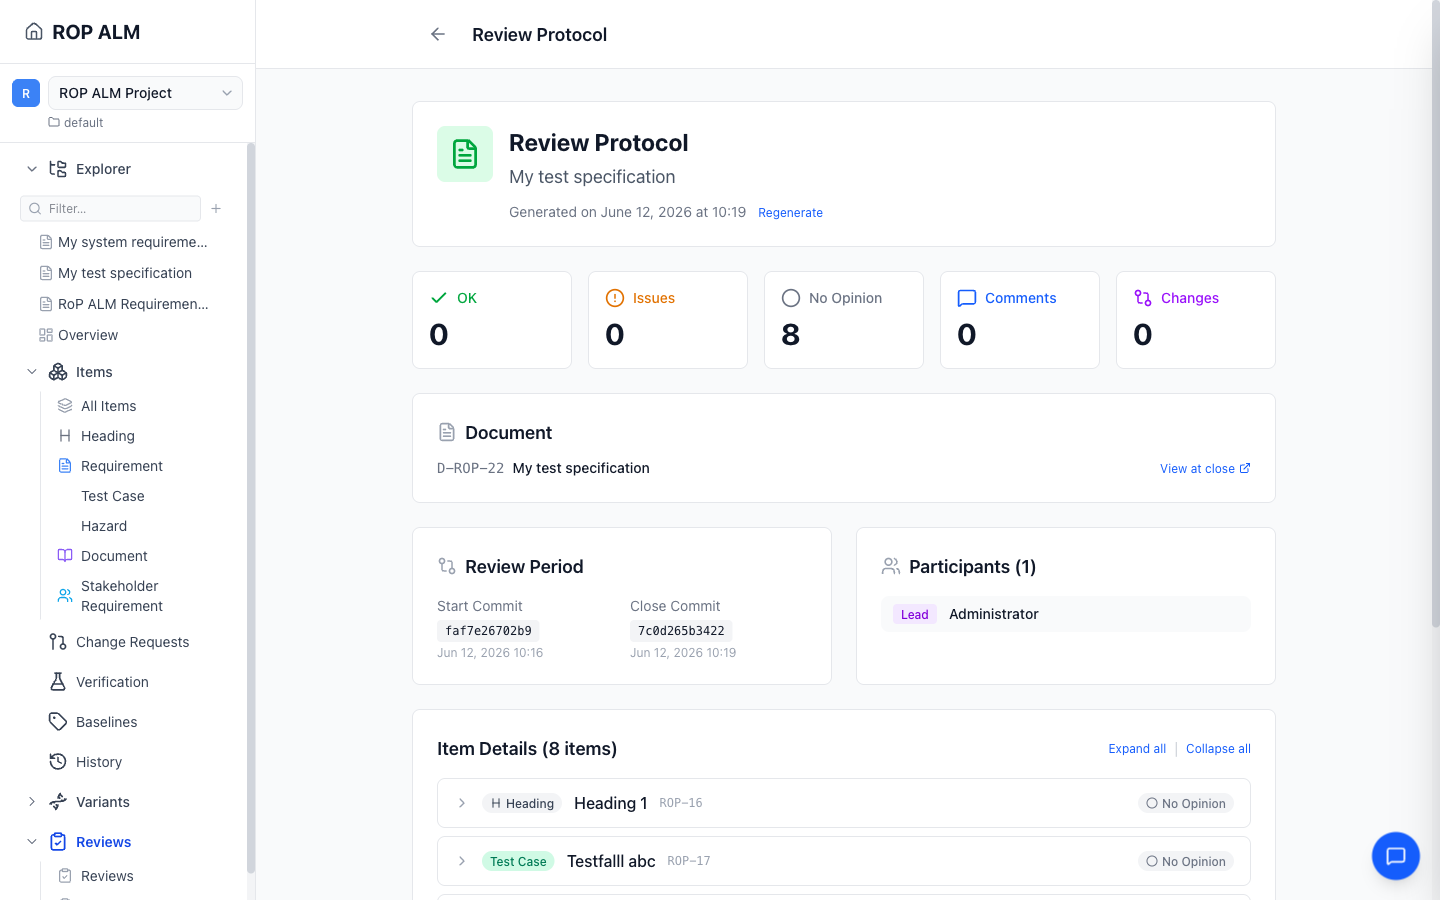Click the Explorer tree icon
The image size is (1440, 900).
pos(58,169)
